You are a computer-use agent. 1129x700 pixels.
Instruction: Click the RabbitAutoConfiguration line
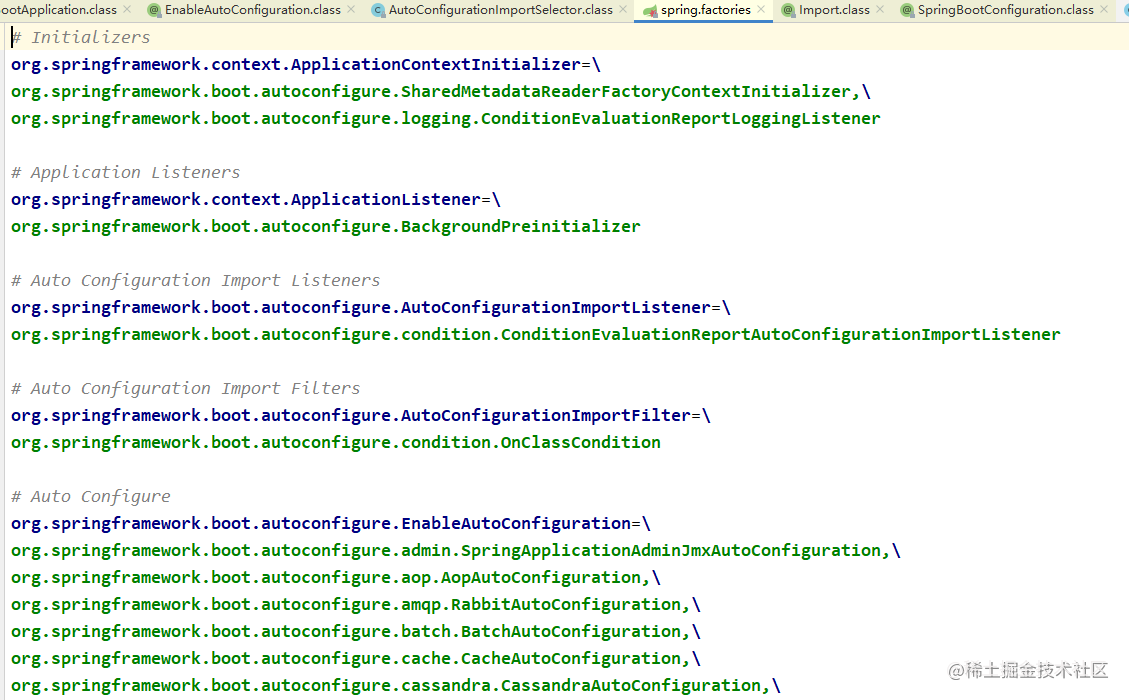356,605
